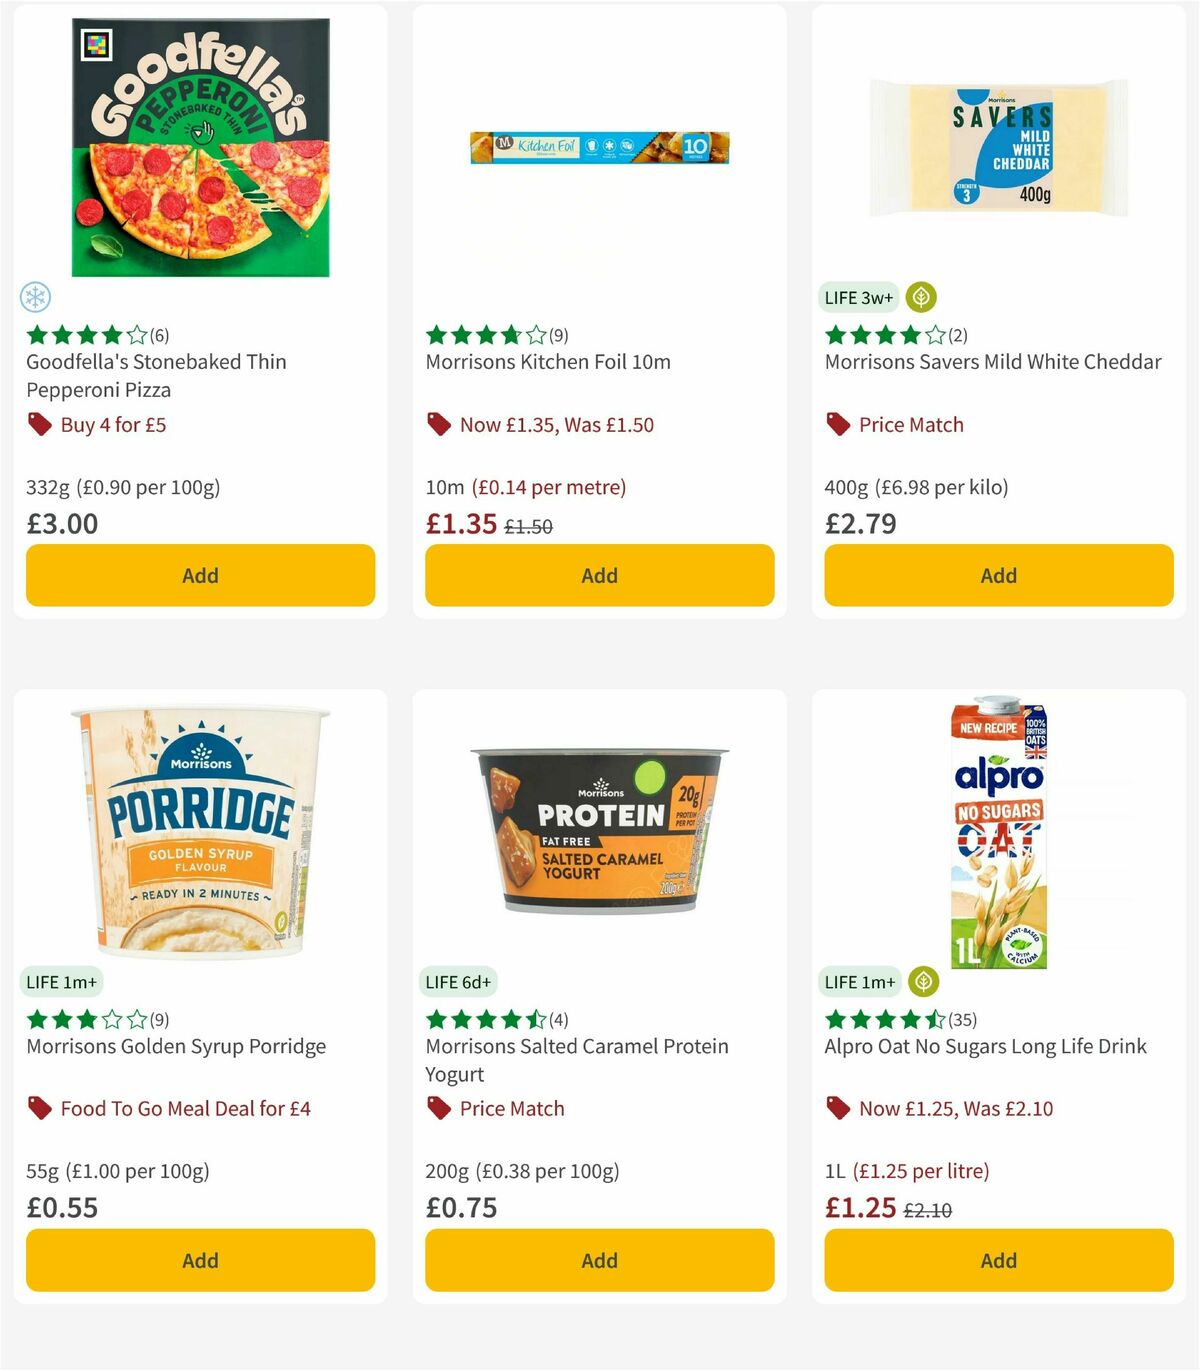Viewport: 1200px width, 1371px height.
Task: Add Alpro Oat No Sugars drink to basket
Action: coord(997,1260)
